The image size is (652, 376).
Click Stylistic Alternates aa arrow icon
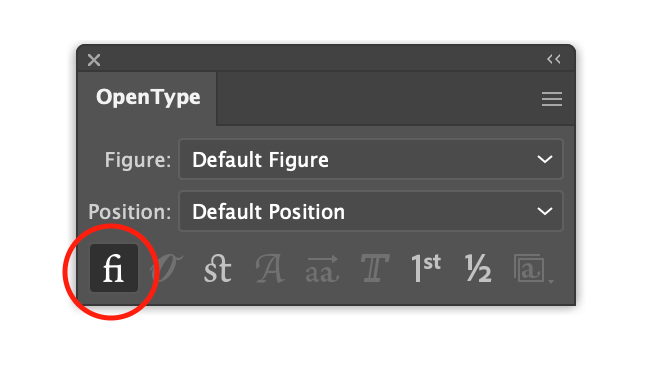tap(322, 270)
